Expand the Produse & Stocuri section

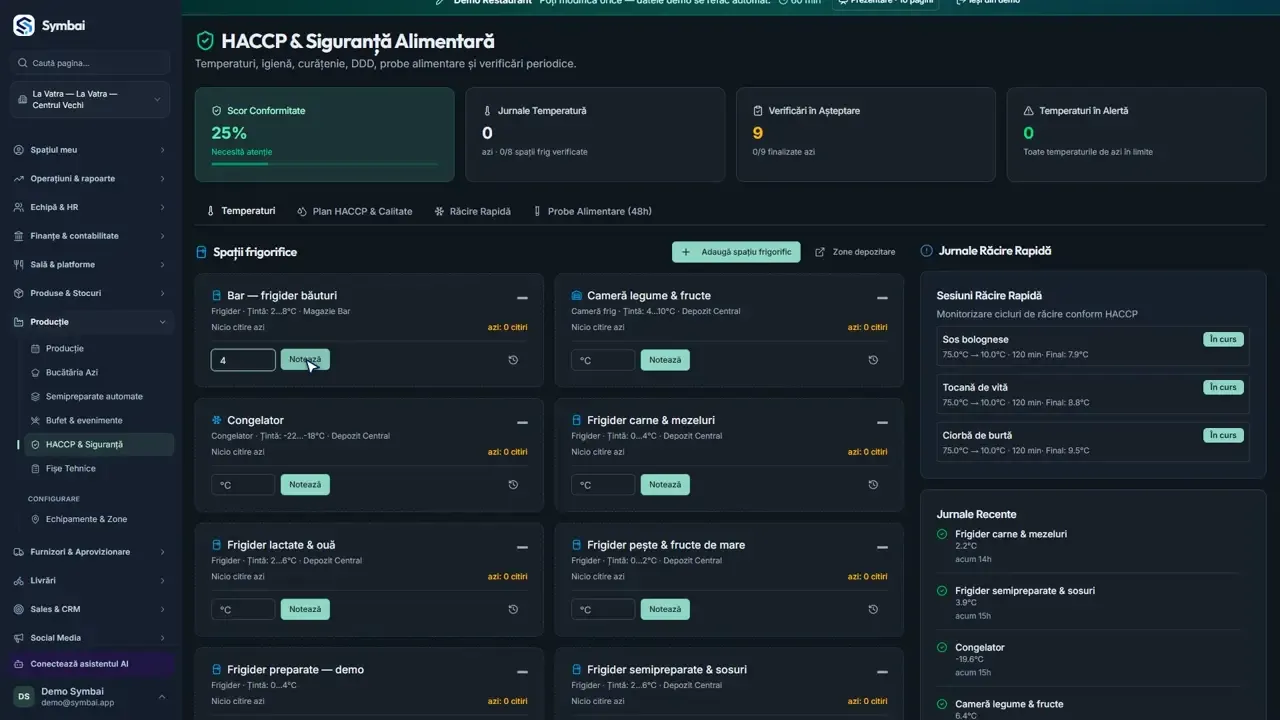(91, 294)
